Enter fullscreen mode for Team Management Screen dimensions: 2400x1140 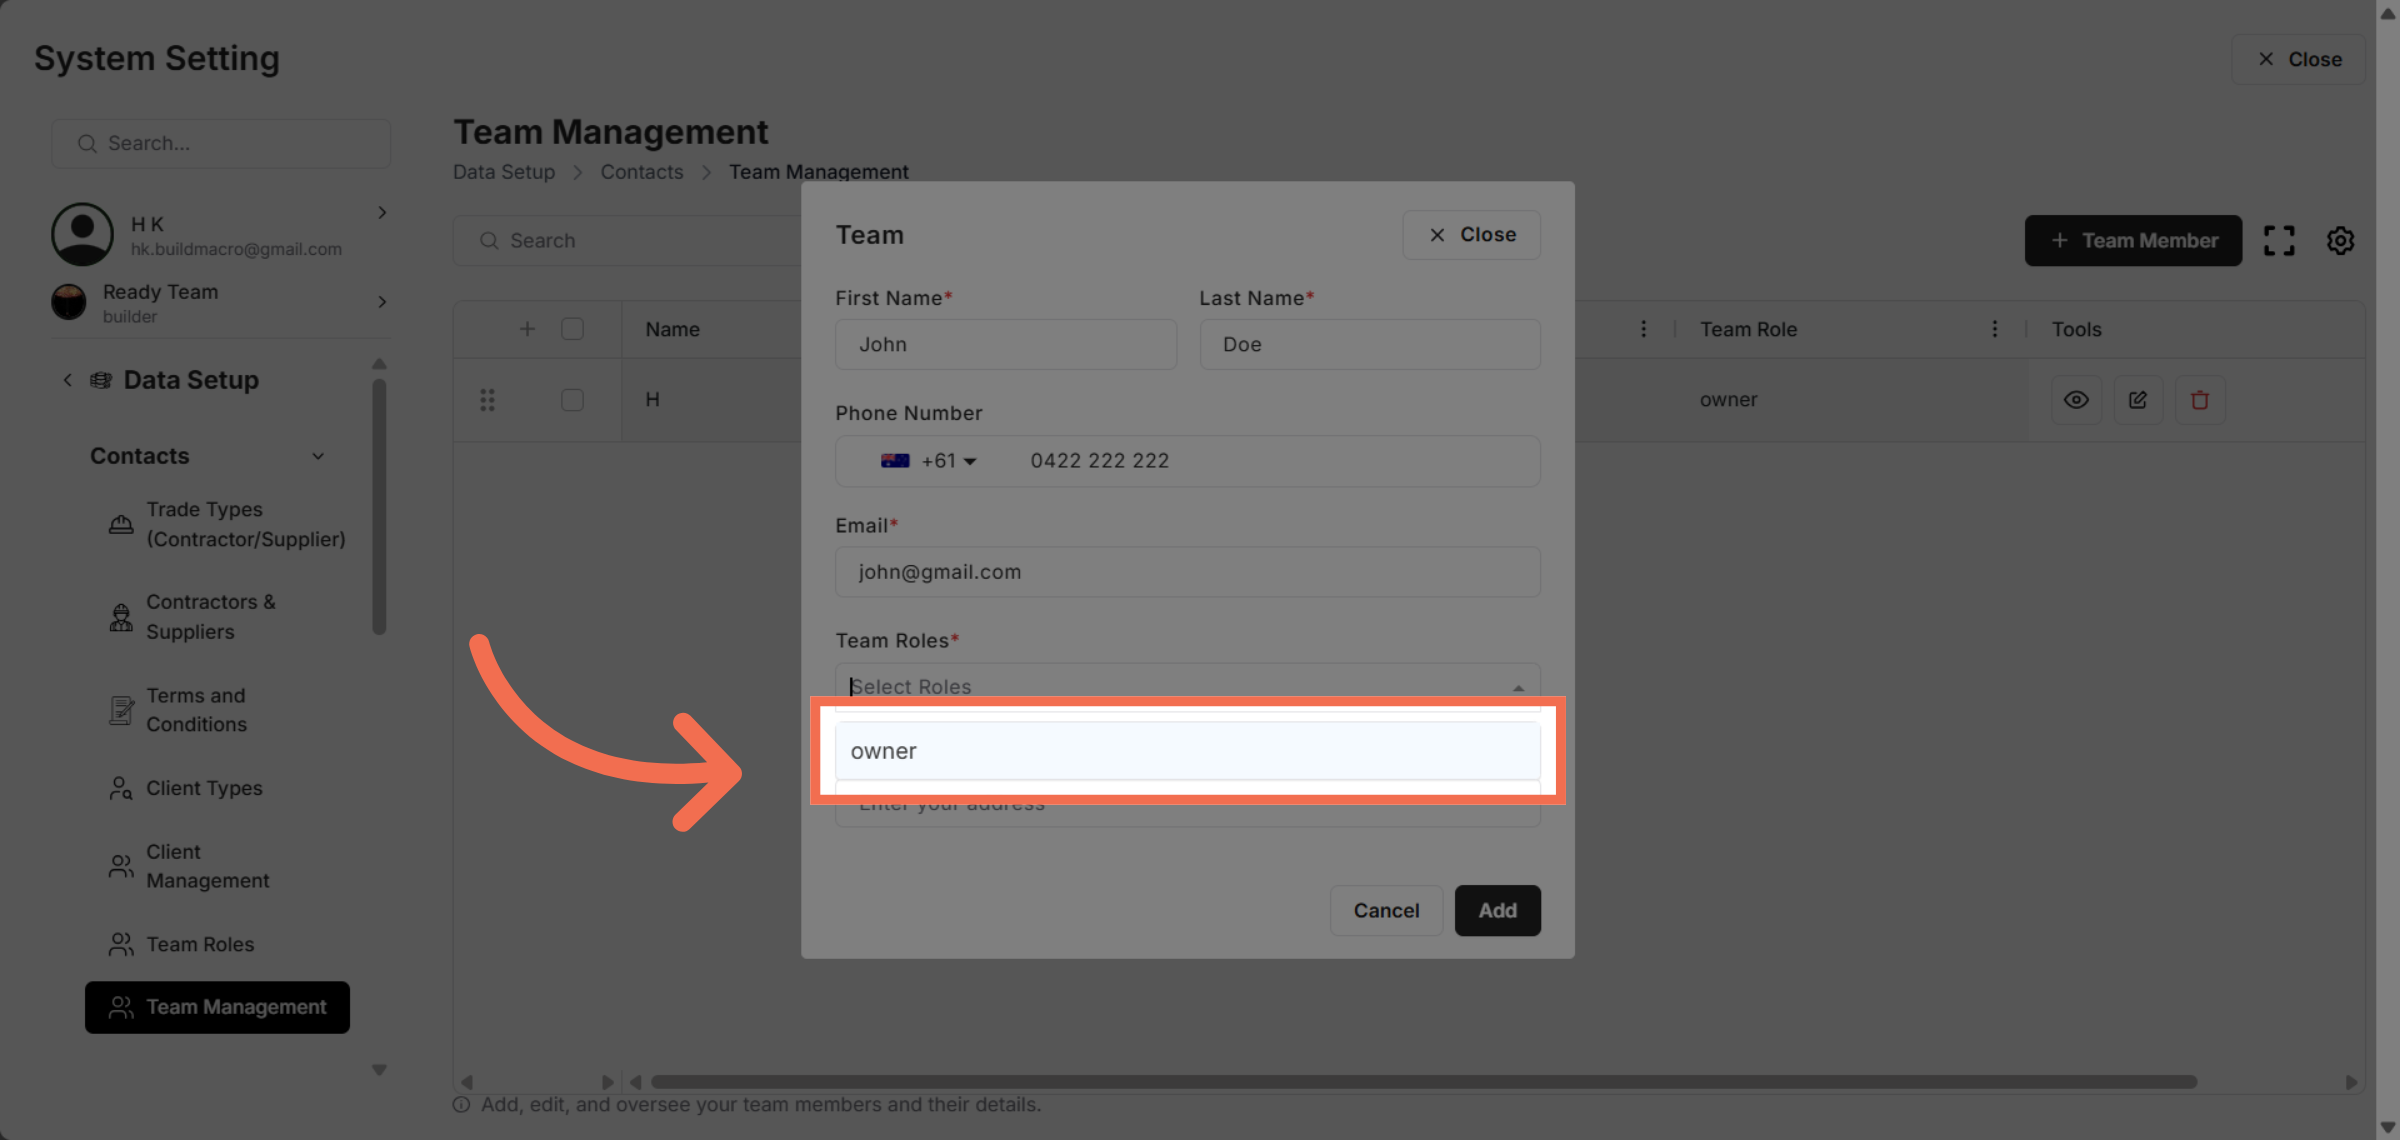click(2279, 240)
